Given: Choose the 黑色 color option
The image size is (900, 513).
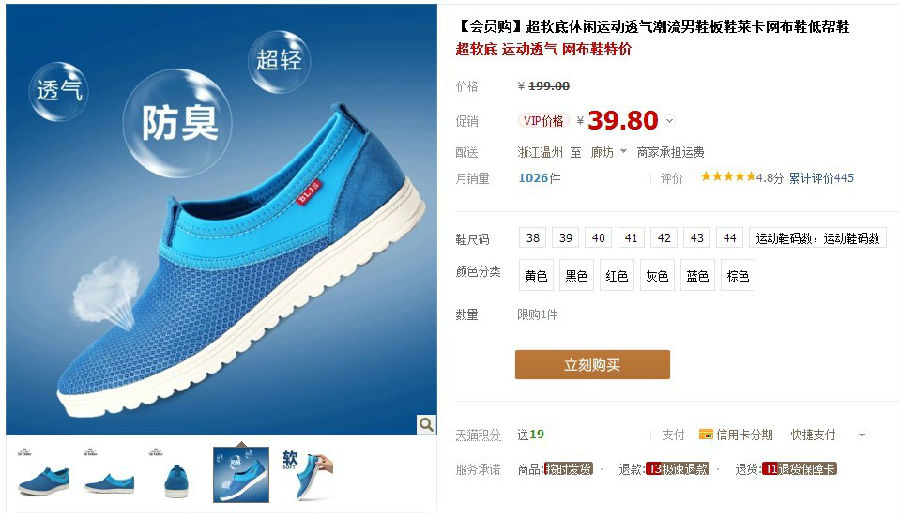Looking at the screenshot, I should [576, 275].
